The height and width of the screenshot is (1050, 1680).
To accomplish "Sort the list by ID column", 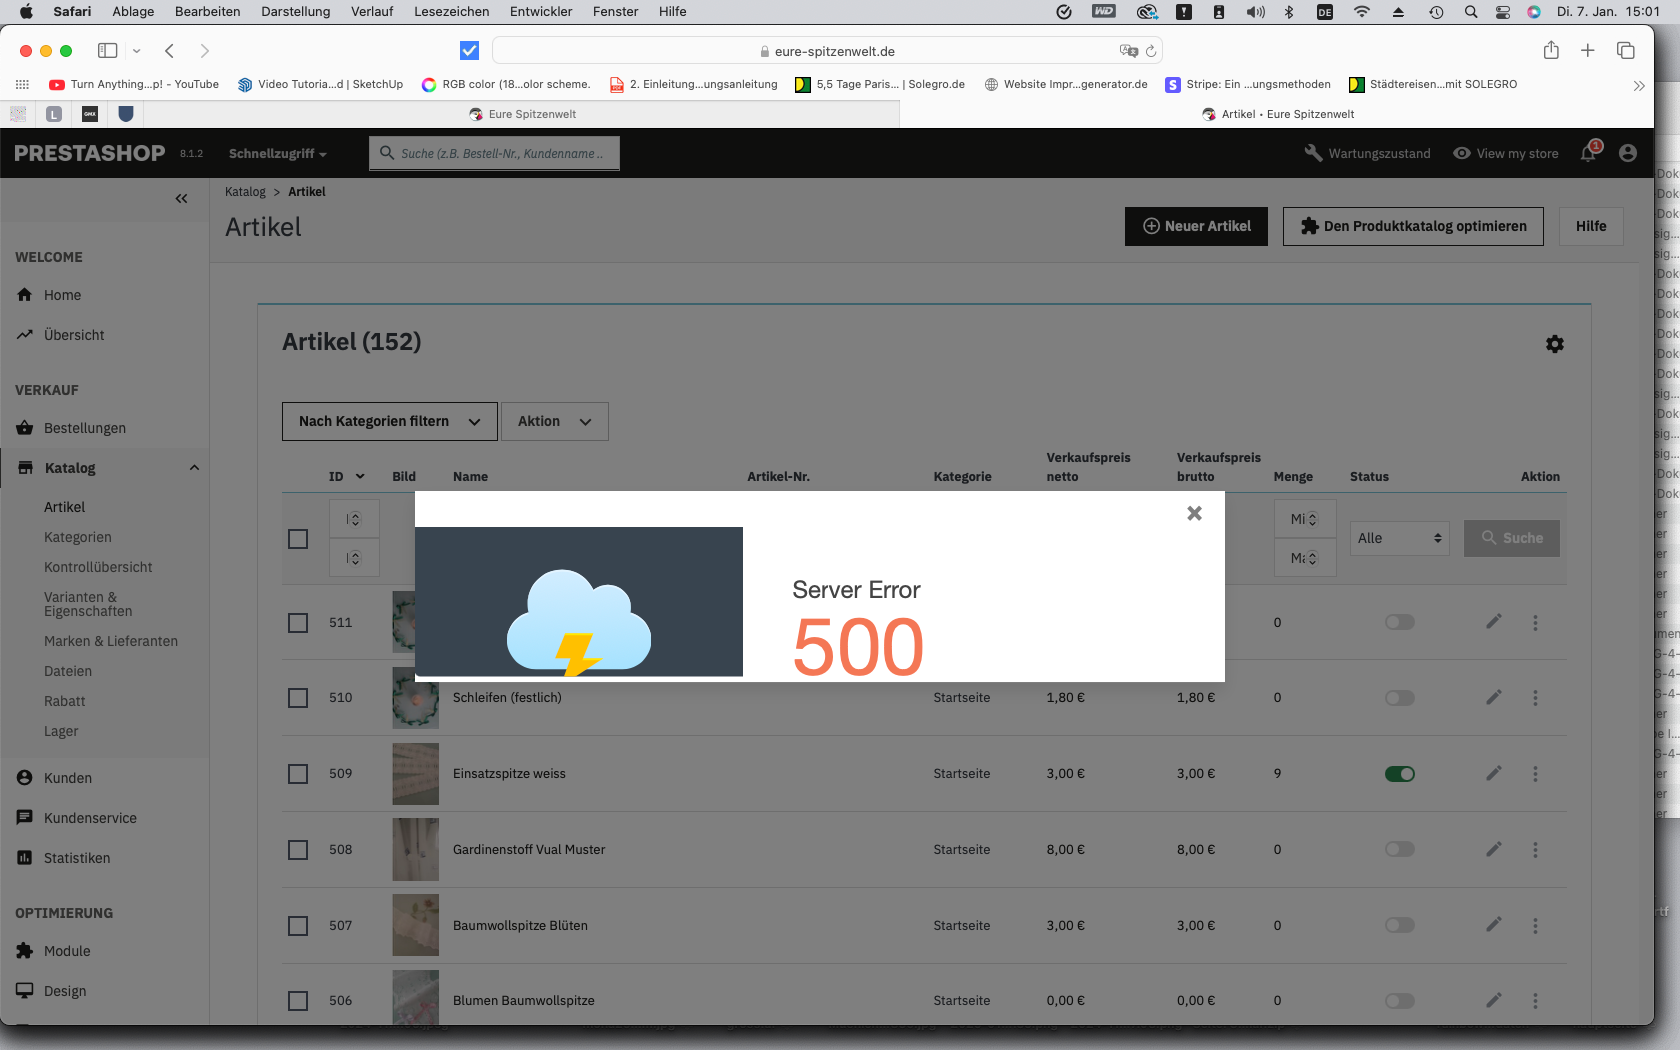I will click(x=346, y=476).
